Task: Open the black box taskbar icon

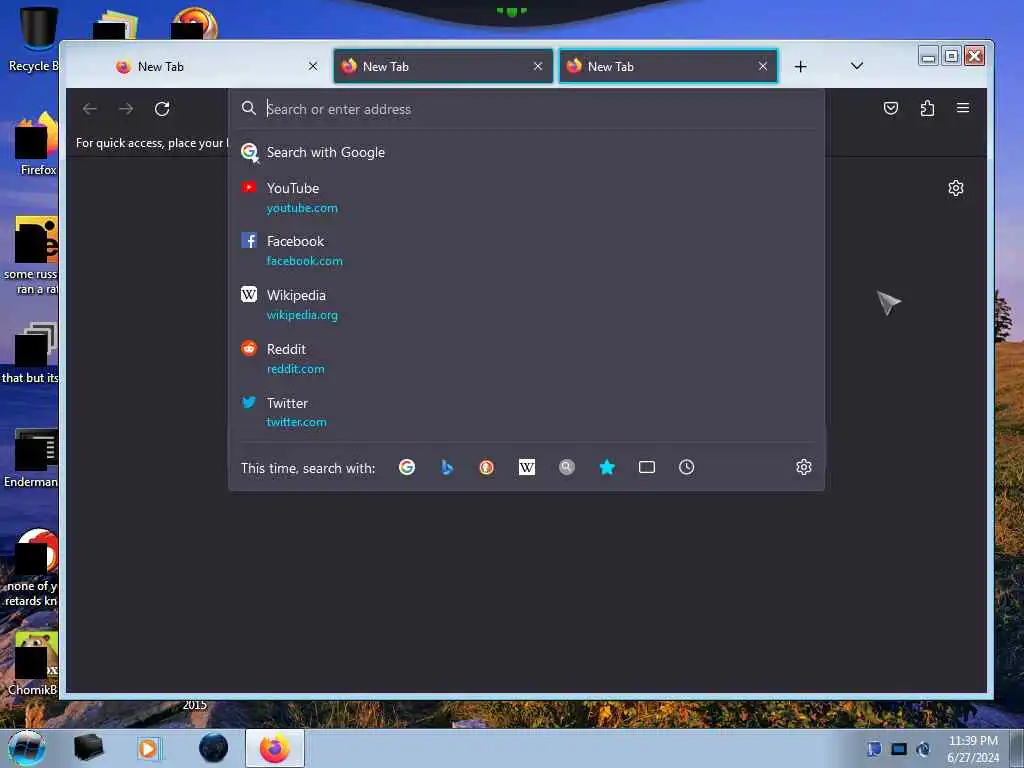Action: click(88, 748)
